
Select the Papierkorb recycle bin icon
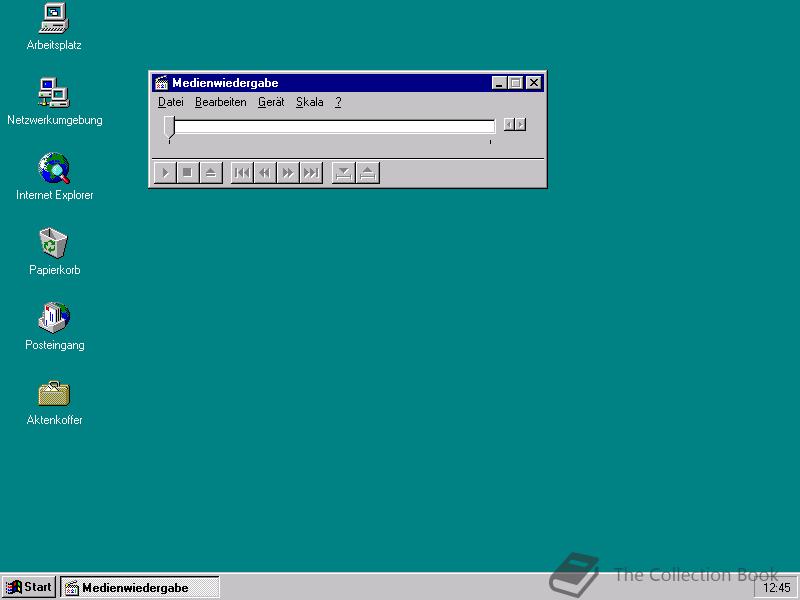pyautogui.click(x=54, y=252)
